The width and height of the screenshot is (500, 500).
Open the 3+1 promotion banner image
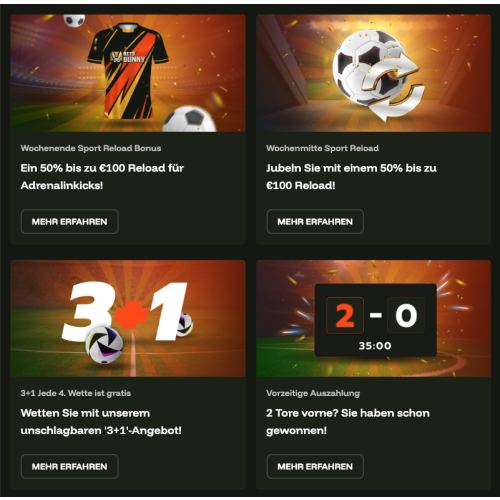point(128,318)
